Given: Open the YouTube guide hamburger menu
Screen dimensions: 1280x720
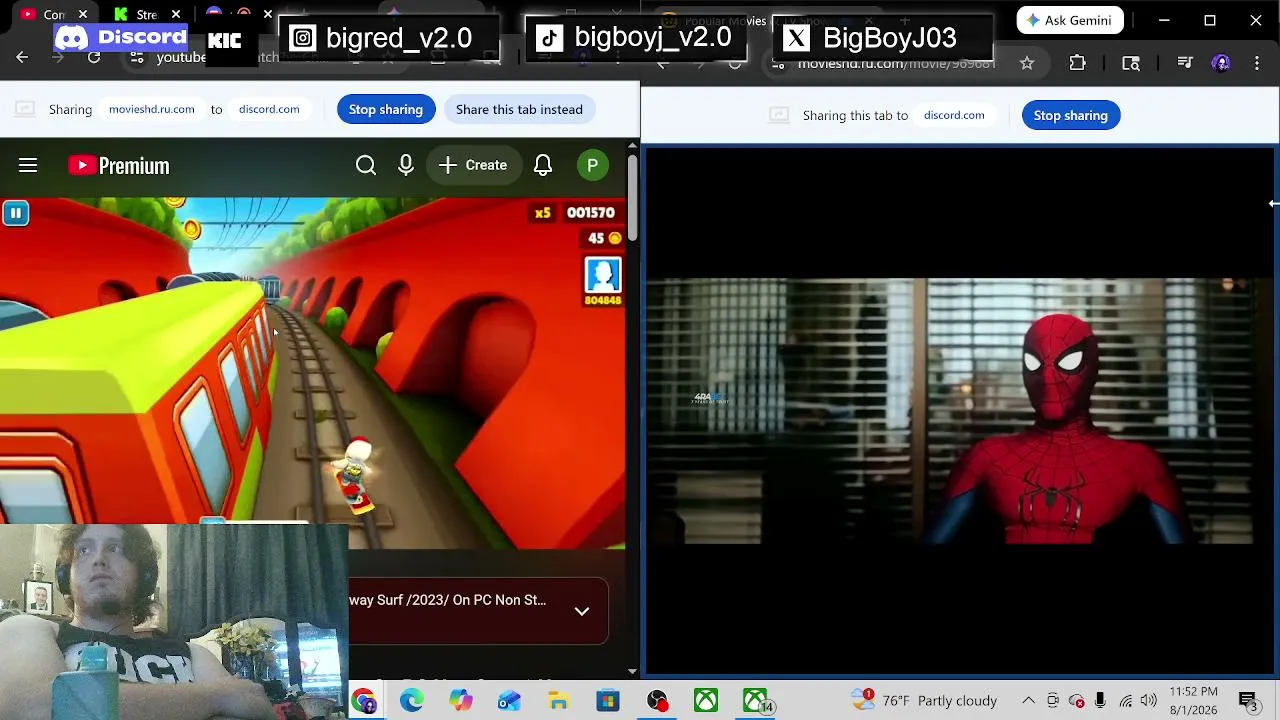Looking at the screenshot, I should (x=28, y=165).
